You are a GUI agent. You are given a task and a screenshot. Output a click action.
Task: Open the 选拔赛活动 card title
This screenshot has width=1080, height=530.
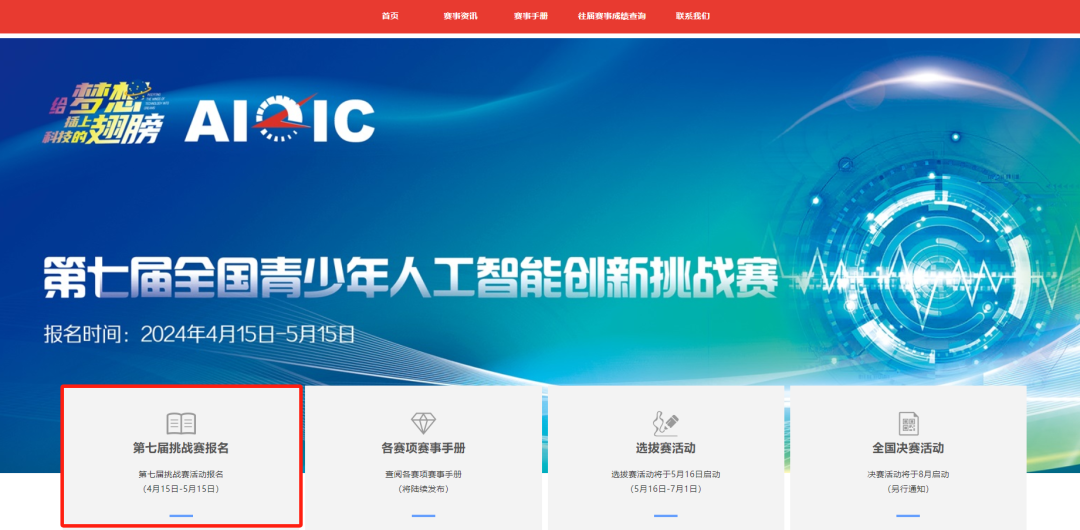point(665,448)
